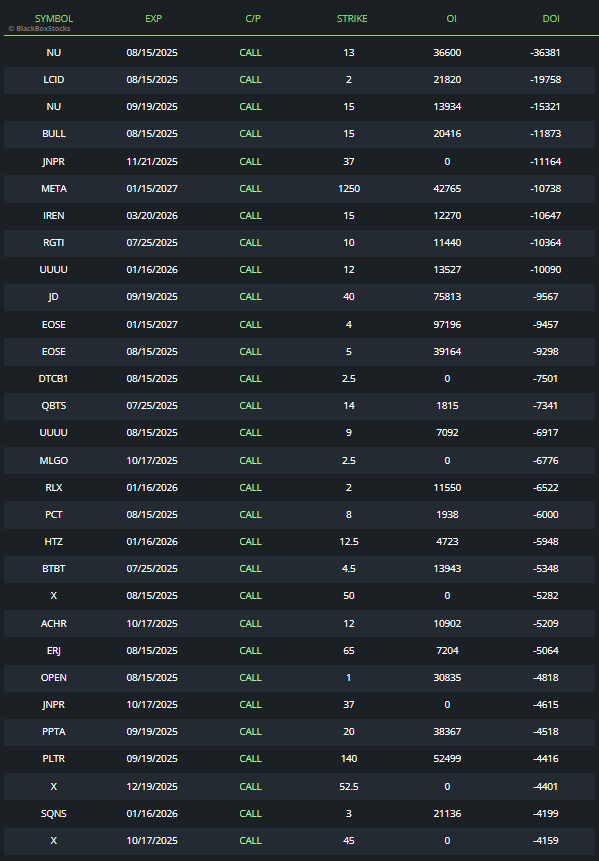Select the ACHR symbol cell

54,623
